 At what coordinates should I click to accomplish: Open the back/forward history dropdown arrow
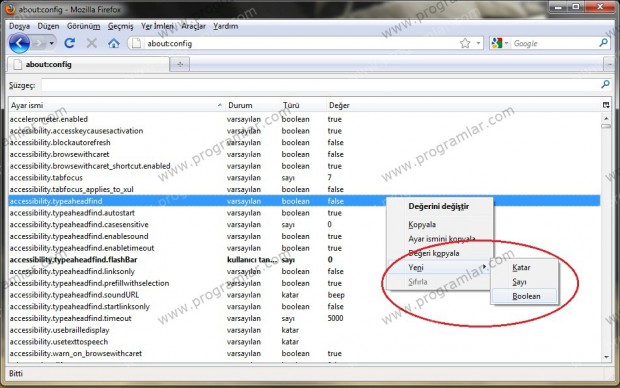click(52, 44)
